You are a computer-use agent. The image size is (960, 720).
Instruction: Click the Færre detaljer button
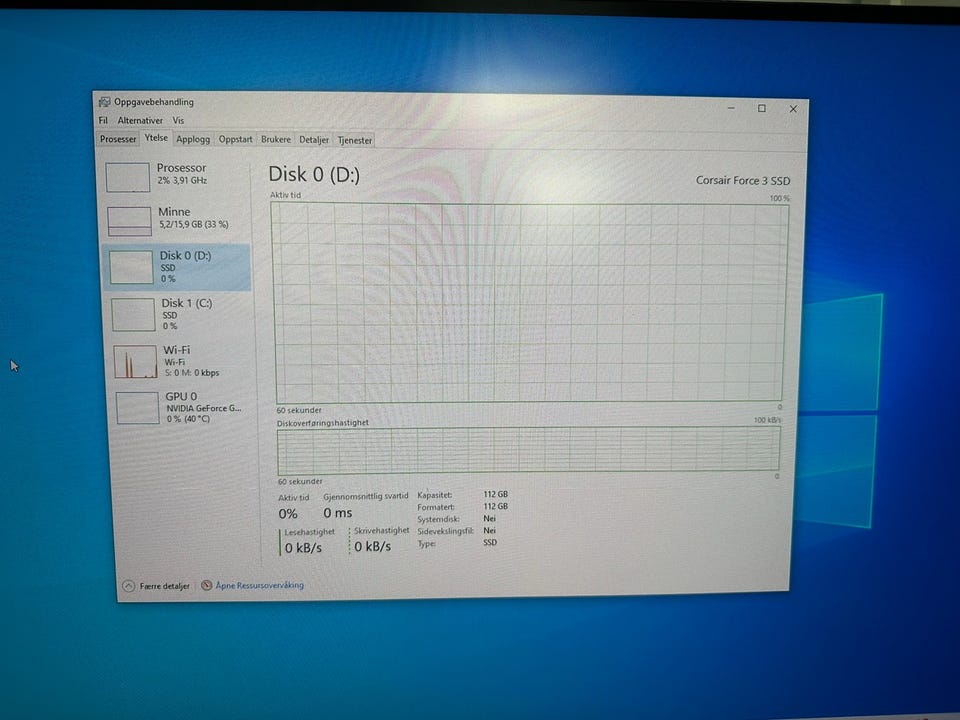coord(156,586)
